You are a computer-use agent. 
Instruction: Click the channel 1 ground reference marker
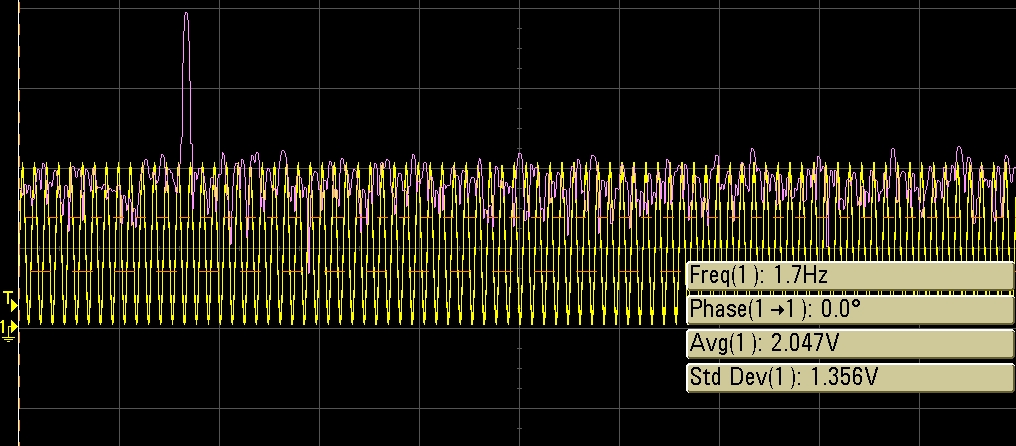coord(9,329)
